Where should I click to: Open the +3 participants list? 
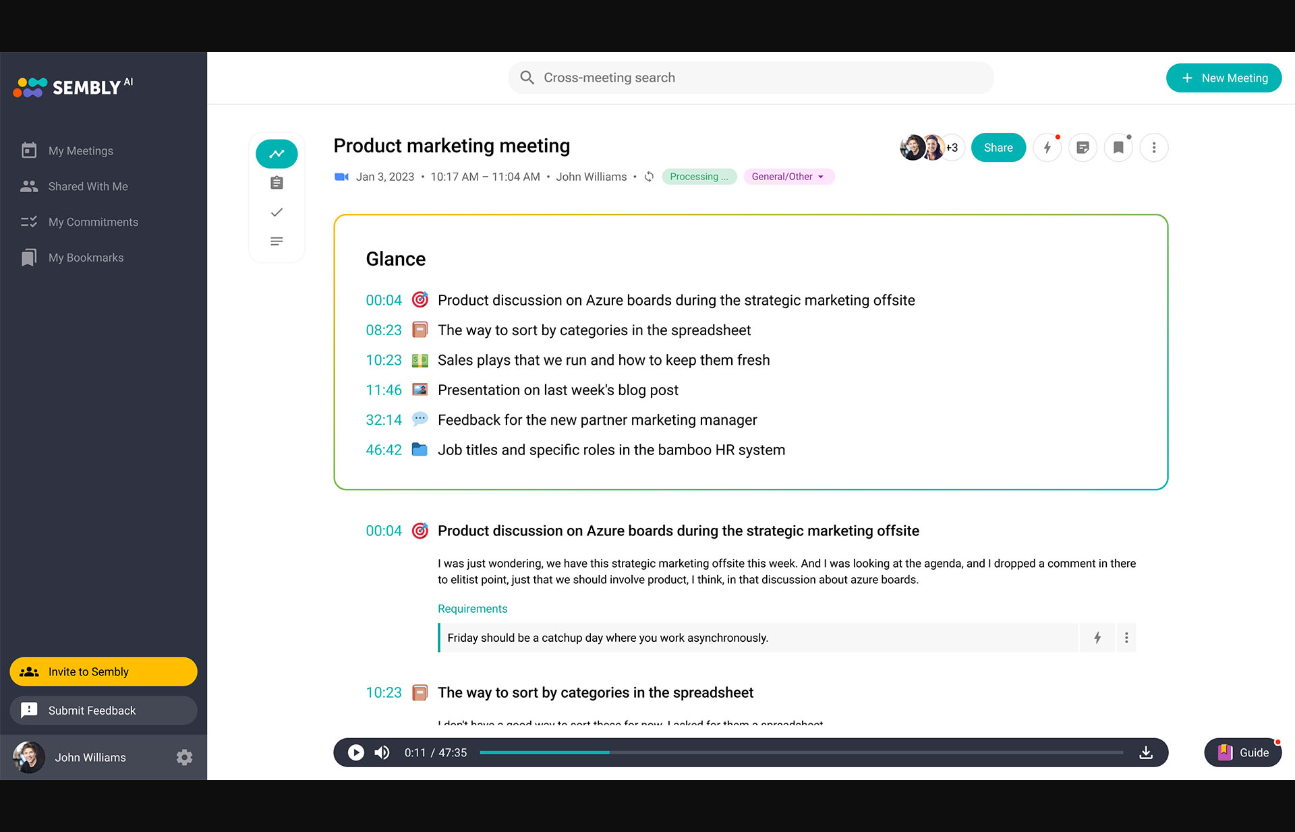pos(951,148)
